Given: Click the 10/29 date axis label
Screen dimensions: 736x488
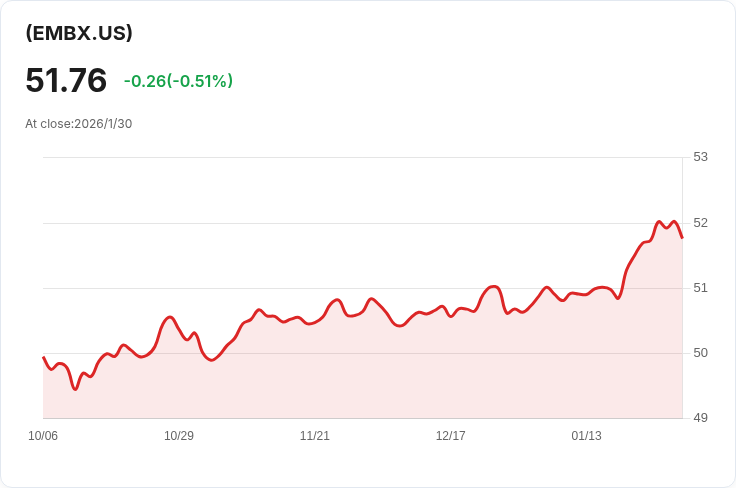Looking at the screenshot, I should 179,436.
